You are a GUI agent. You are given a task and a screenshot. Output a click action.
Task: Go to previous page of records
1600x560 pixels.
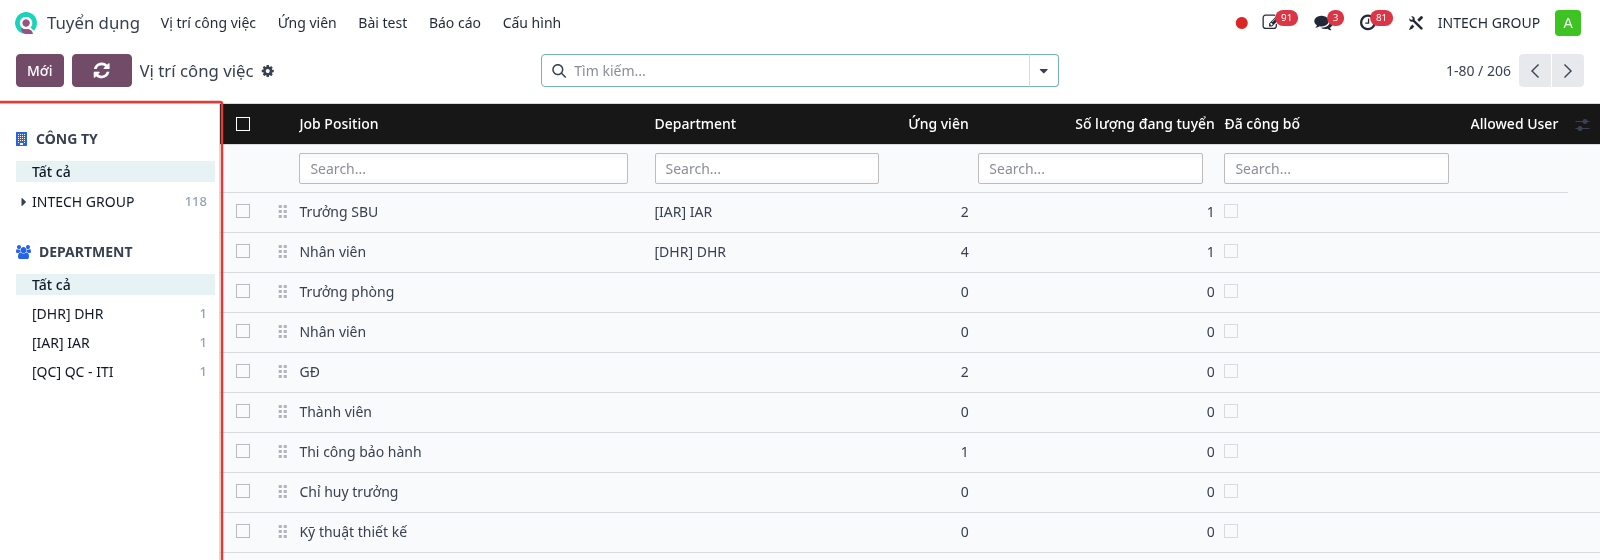click(1535, 71)
